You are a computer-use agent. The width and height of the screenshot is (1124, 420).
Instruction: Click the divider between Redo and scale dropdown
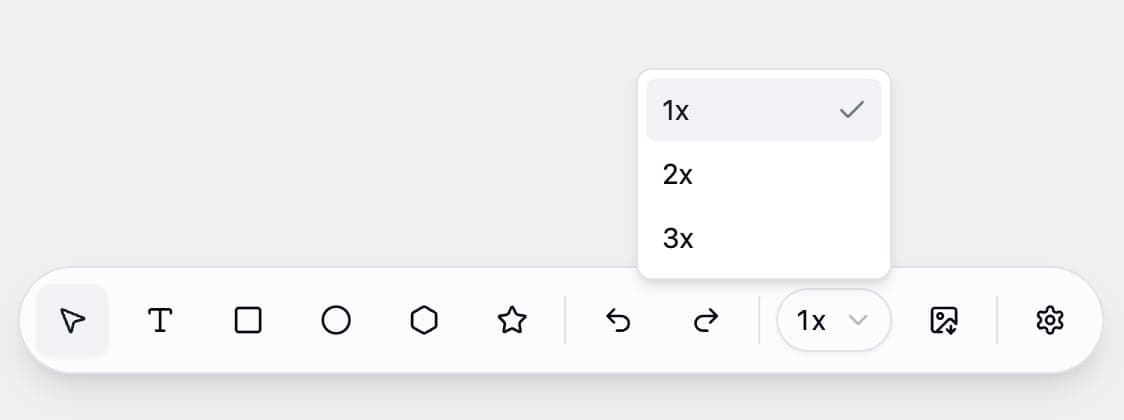click(x=759, y=321)
